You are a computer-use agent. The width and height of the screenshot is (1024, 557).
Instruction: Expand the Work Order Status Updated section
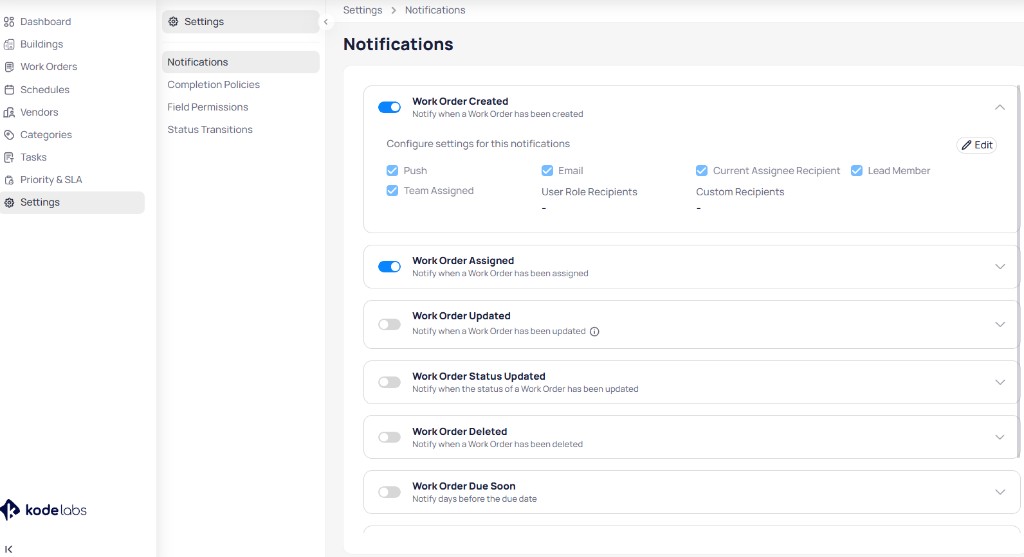click(x=1000, y=382)
